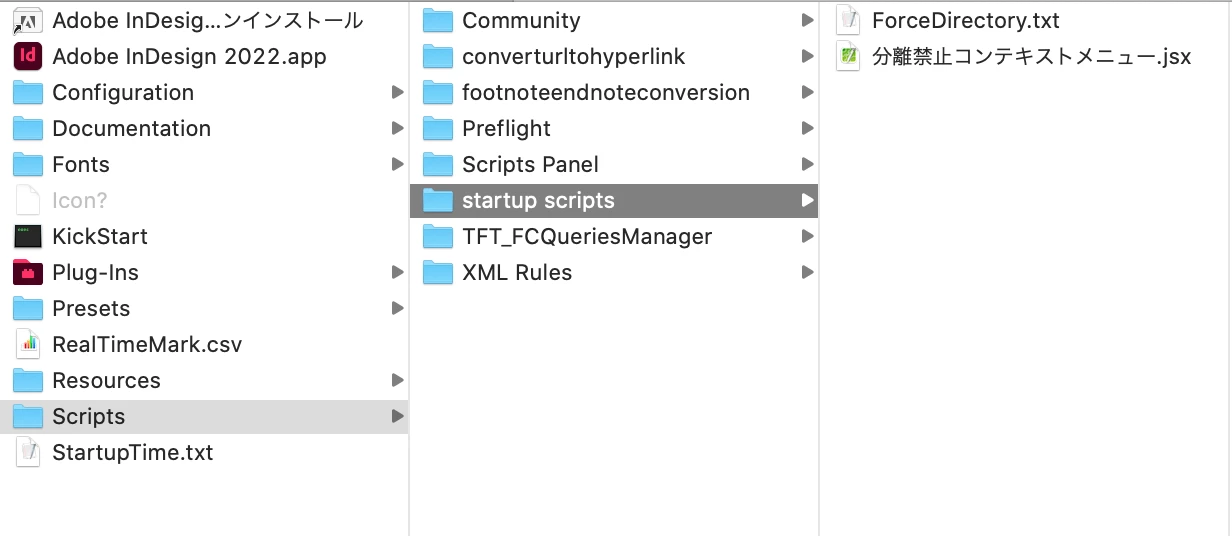Viewport: 1232px width, 536px height.
Task: Expand the XML Rules folder chevron
Action: click(x=807, y=272)
